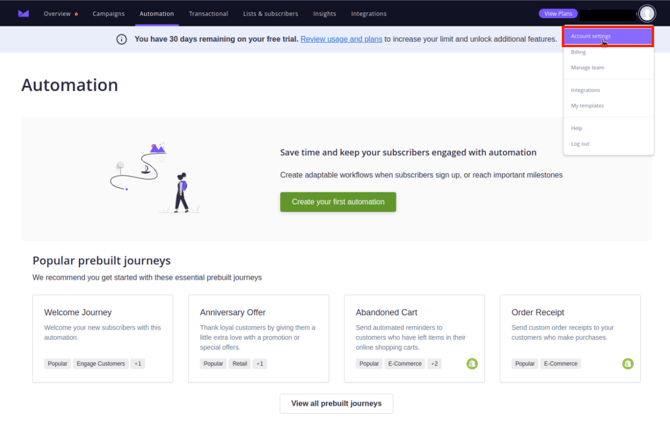
Task: Click the info icon in trial banner
Action: [122, 39]
